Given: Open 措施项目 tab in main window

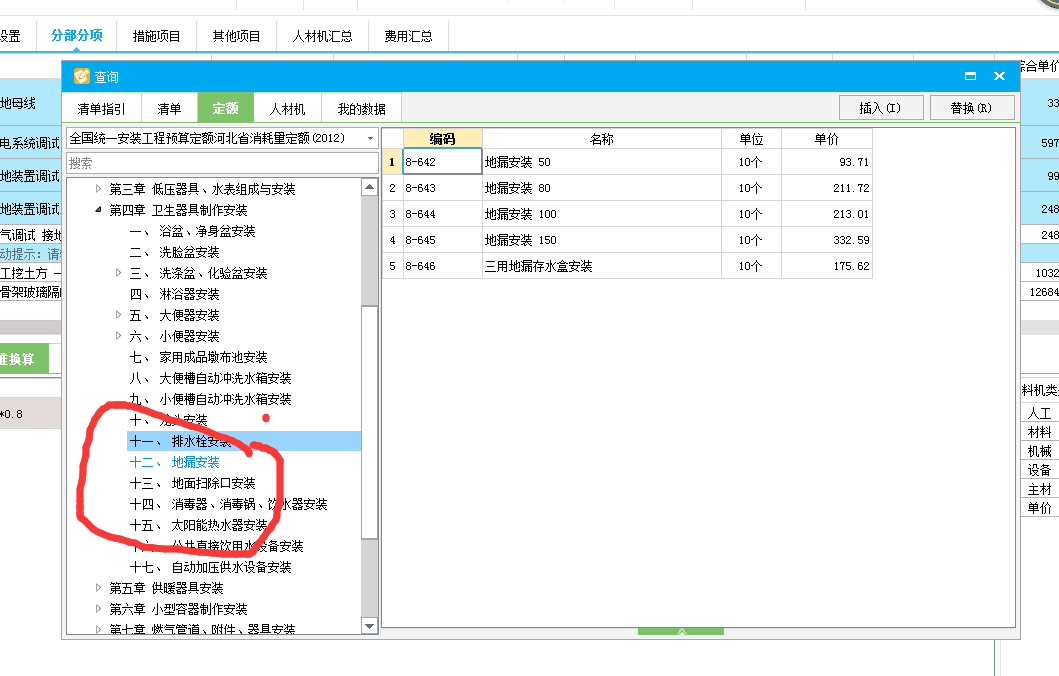Looking at the screenshot, I should tap(156, 36).
